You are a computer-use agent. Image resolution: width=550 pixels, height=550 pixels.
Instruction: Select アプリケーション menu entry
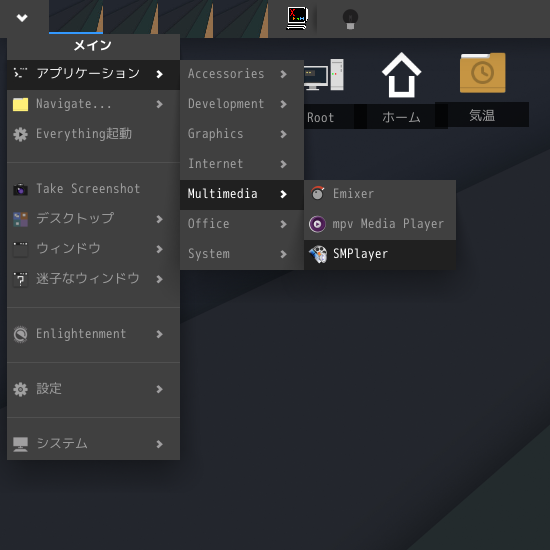click(93, 74)
